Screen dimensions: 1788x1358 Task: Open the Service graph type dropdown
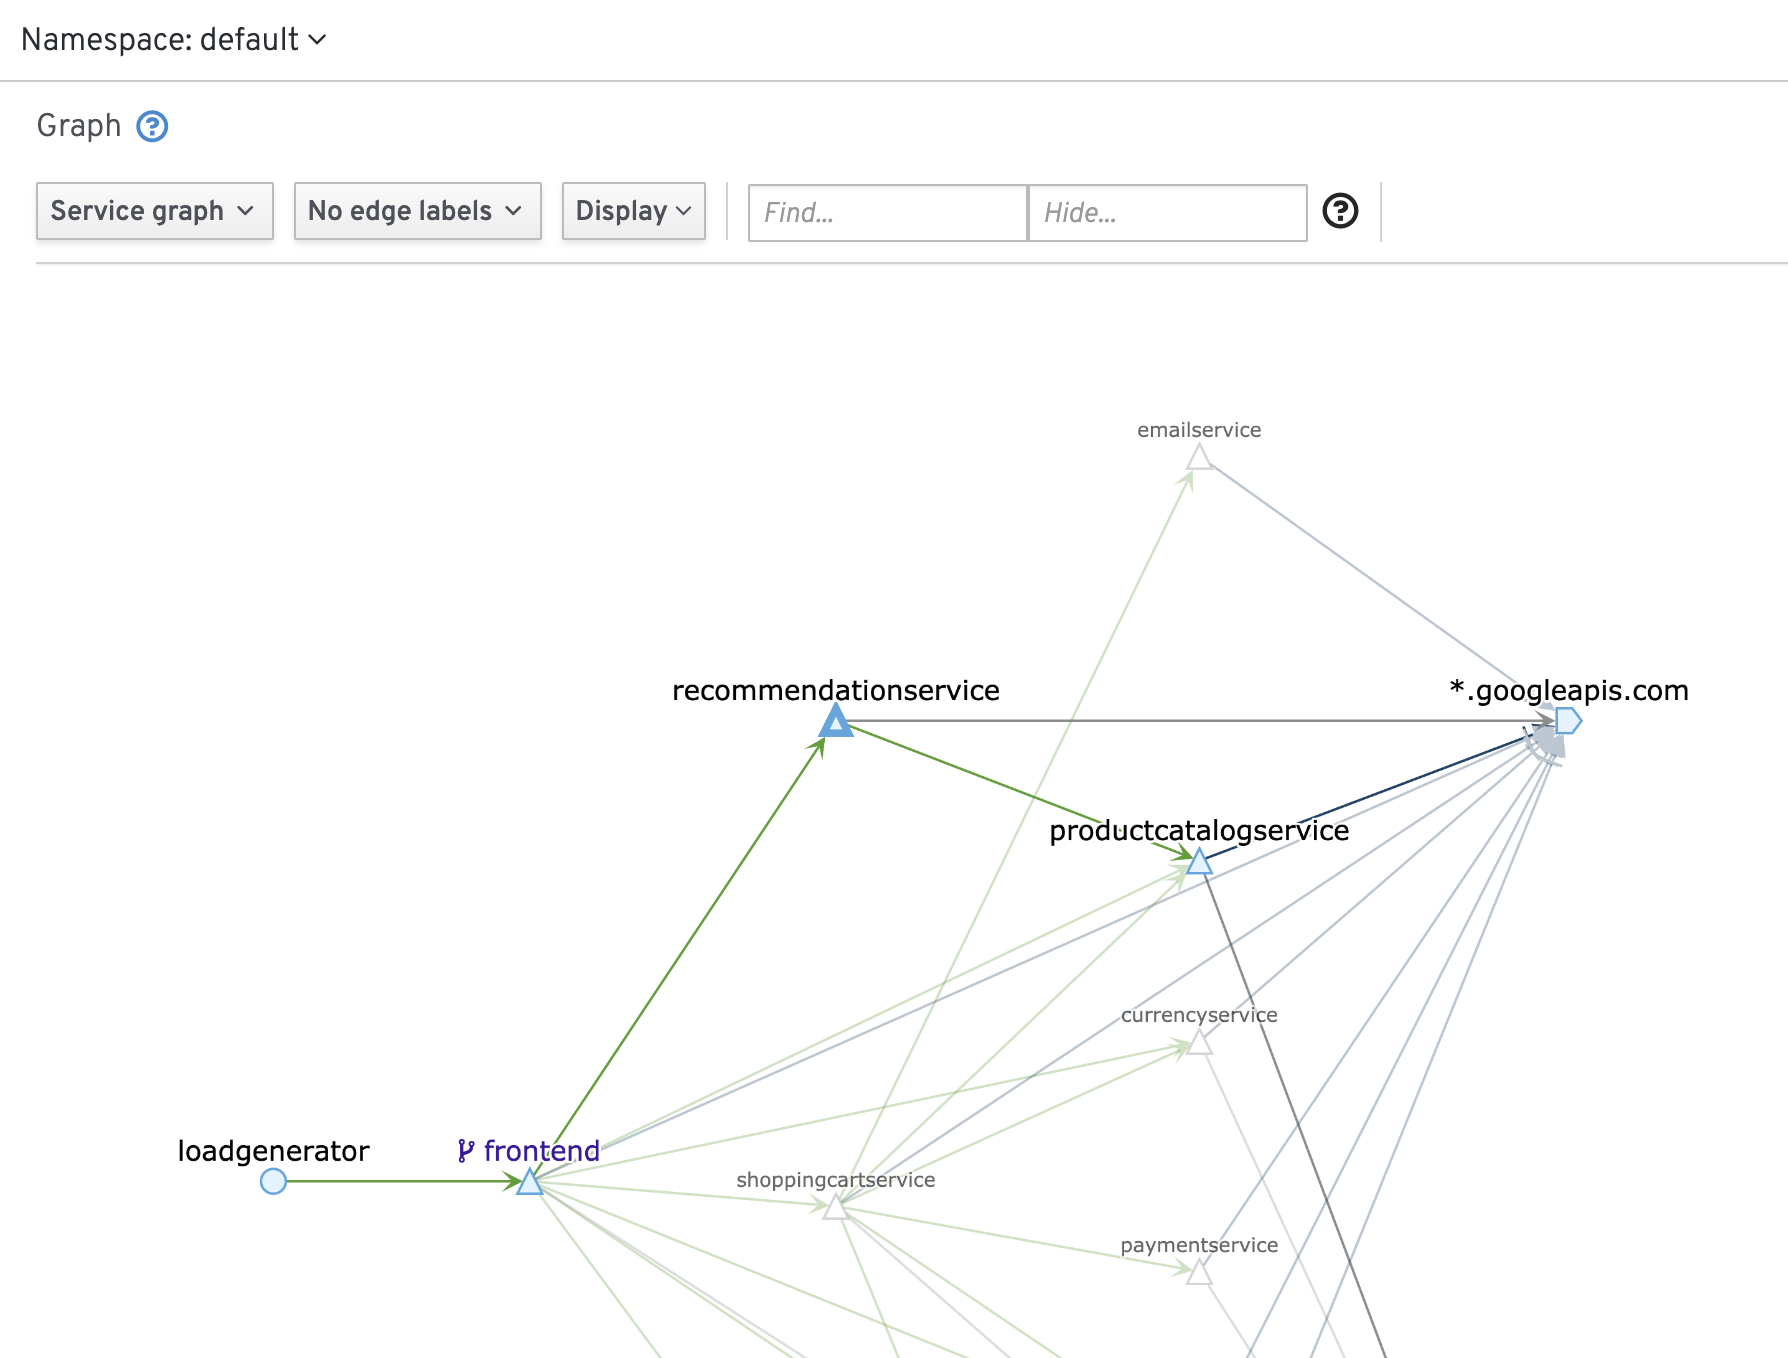155,211
